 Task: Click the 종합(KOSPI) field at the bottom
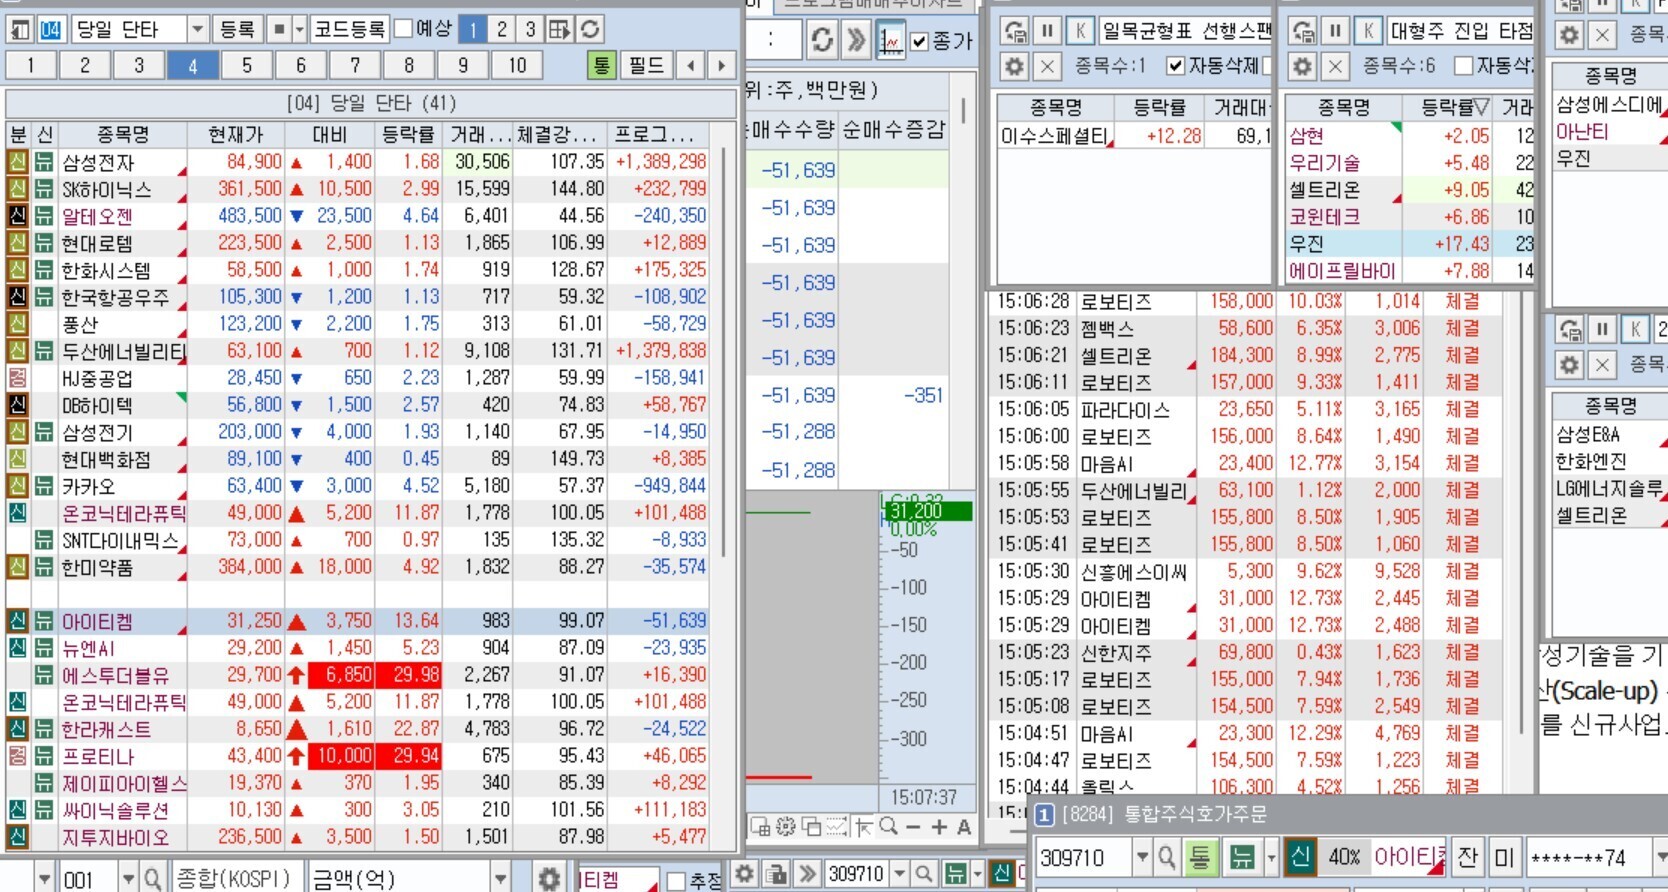click(236, 879)
